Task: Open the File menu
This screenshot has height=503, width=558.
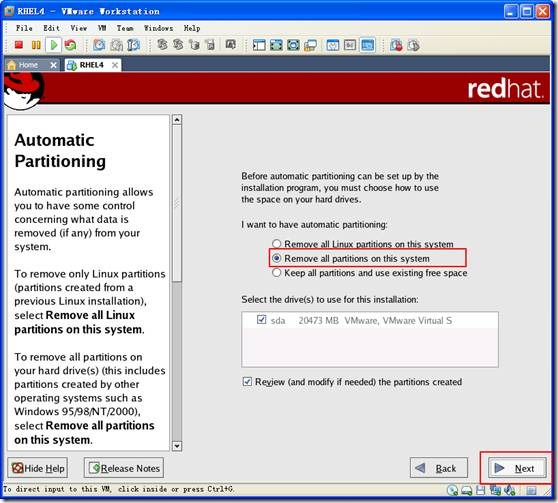Action: coord(24,28)
